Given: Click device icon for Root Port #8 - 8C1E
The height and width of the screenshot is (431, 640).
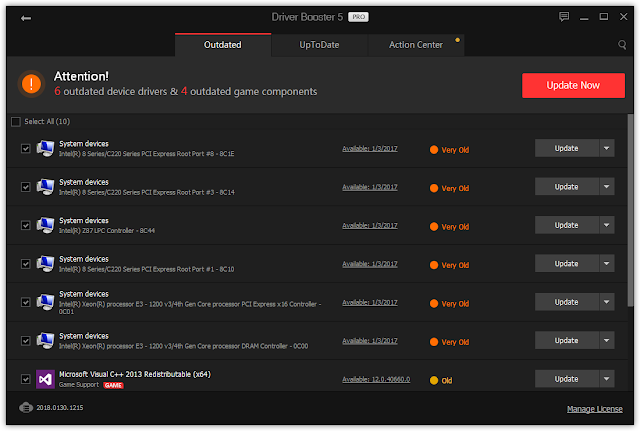Looking at the screenshot, I should click(45, 149).
